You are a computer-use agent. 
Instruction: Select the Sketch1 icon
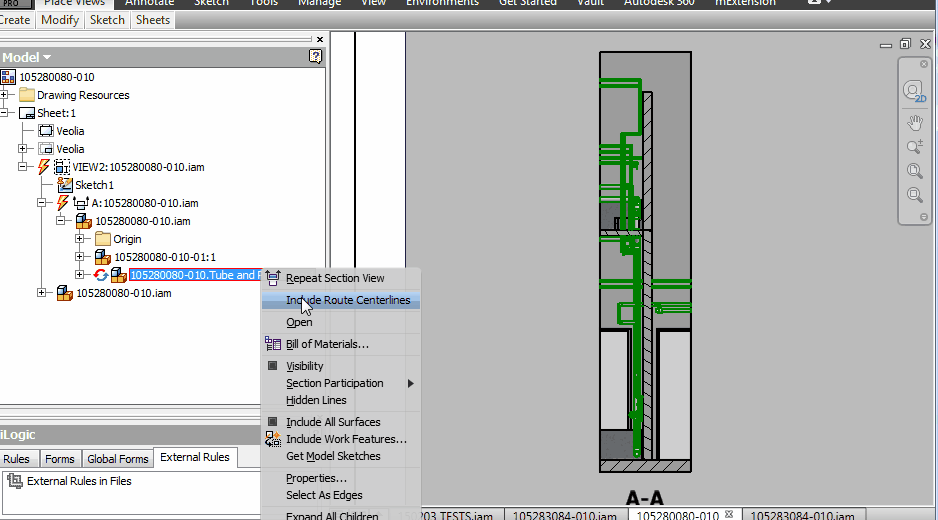[x=65, y=185]
